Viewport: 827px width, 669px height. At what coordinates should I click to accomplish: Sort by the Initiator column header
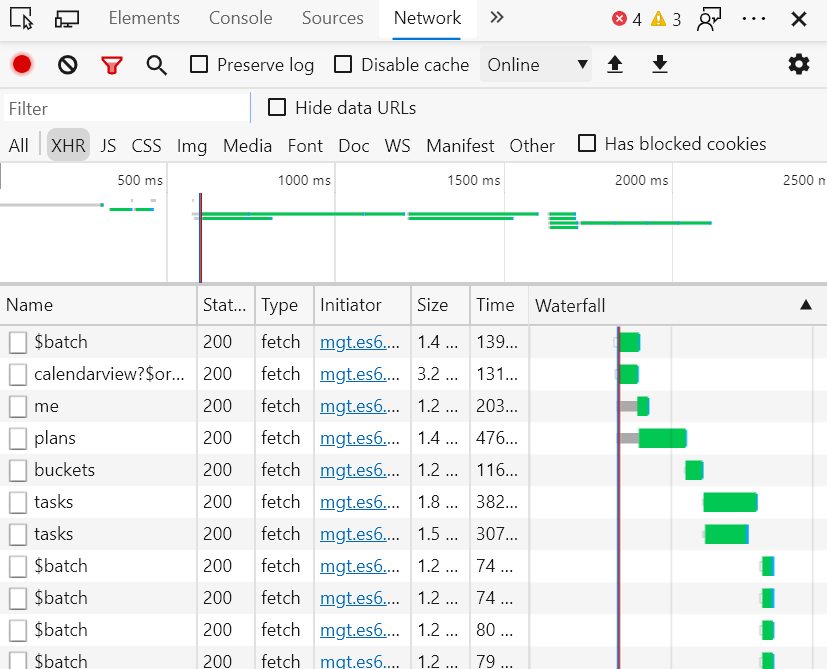pyautogui.click(x=362, y=305)
